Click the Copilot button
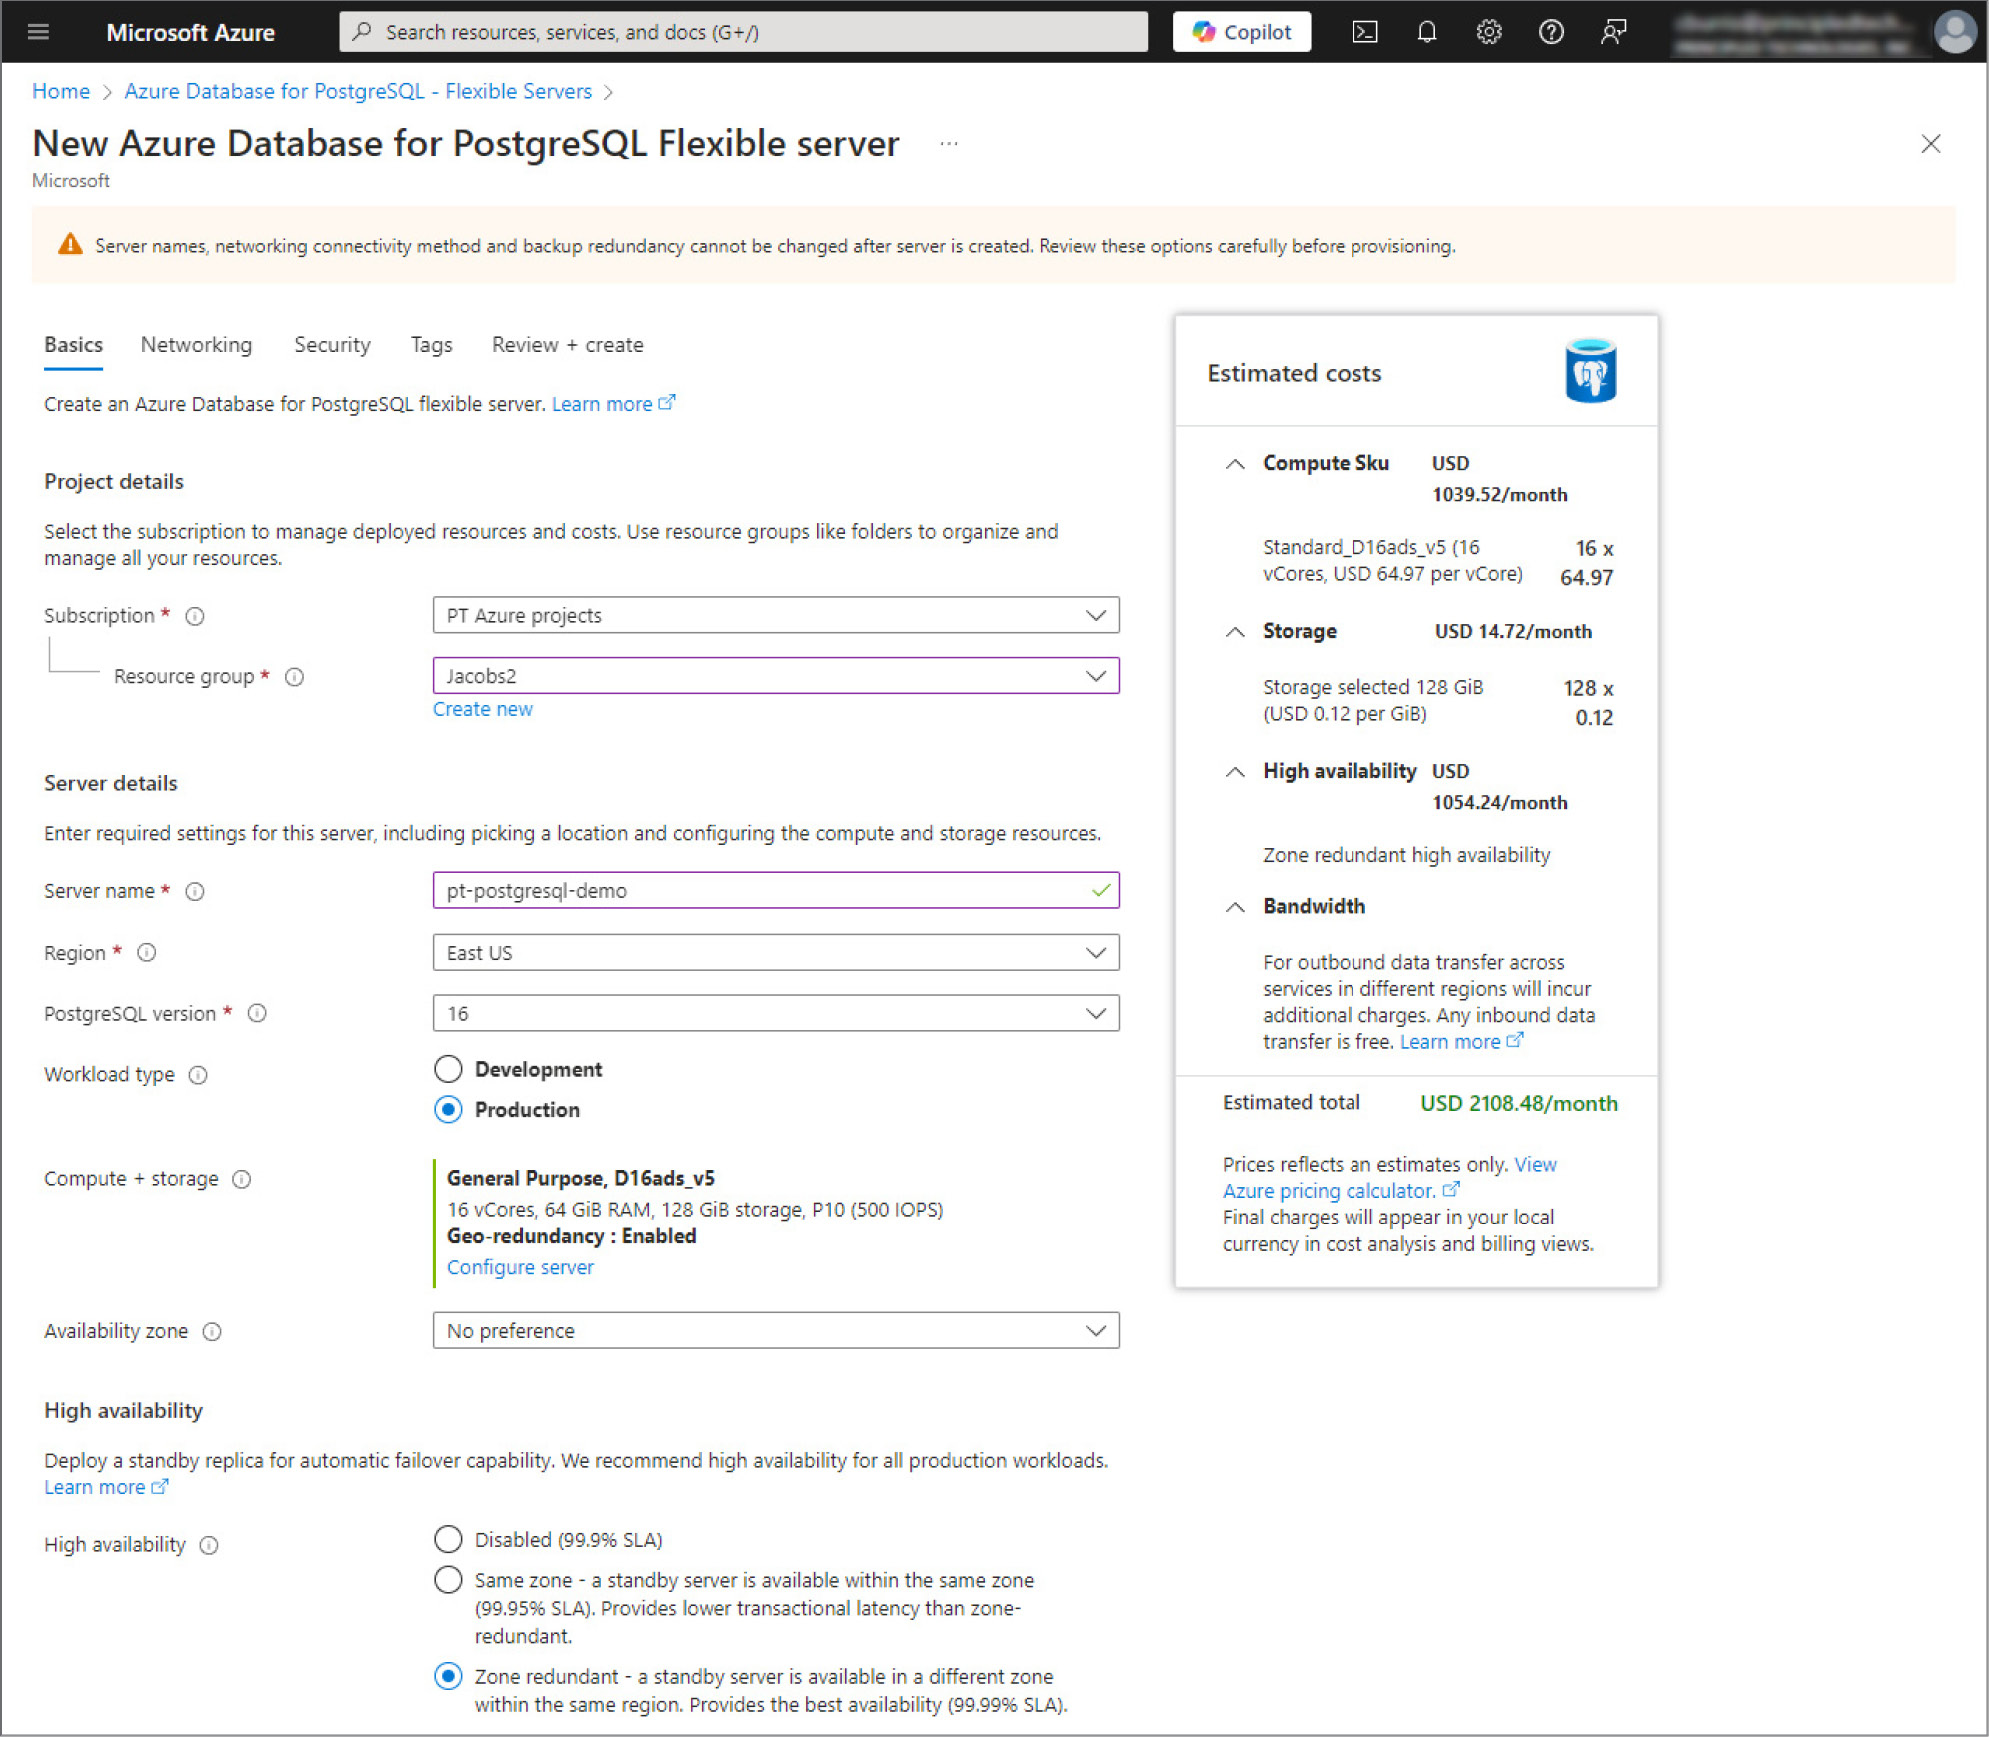 (x=1242, y=32)
